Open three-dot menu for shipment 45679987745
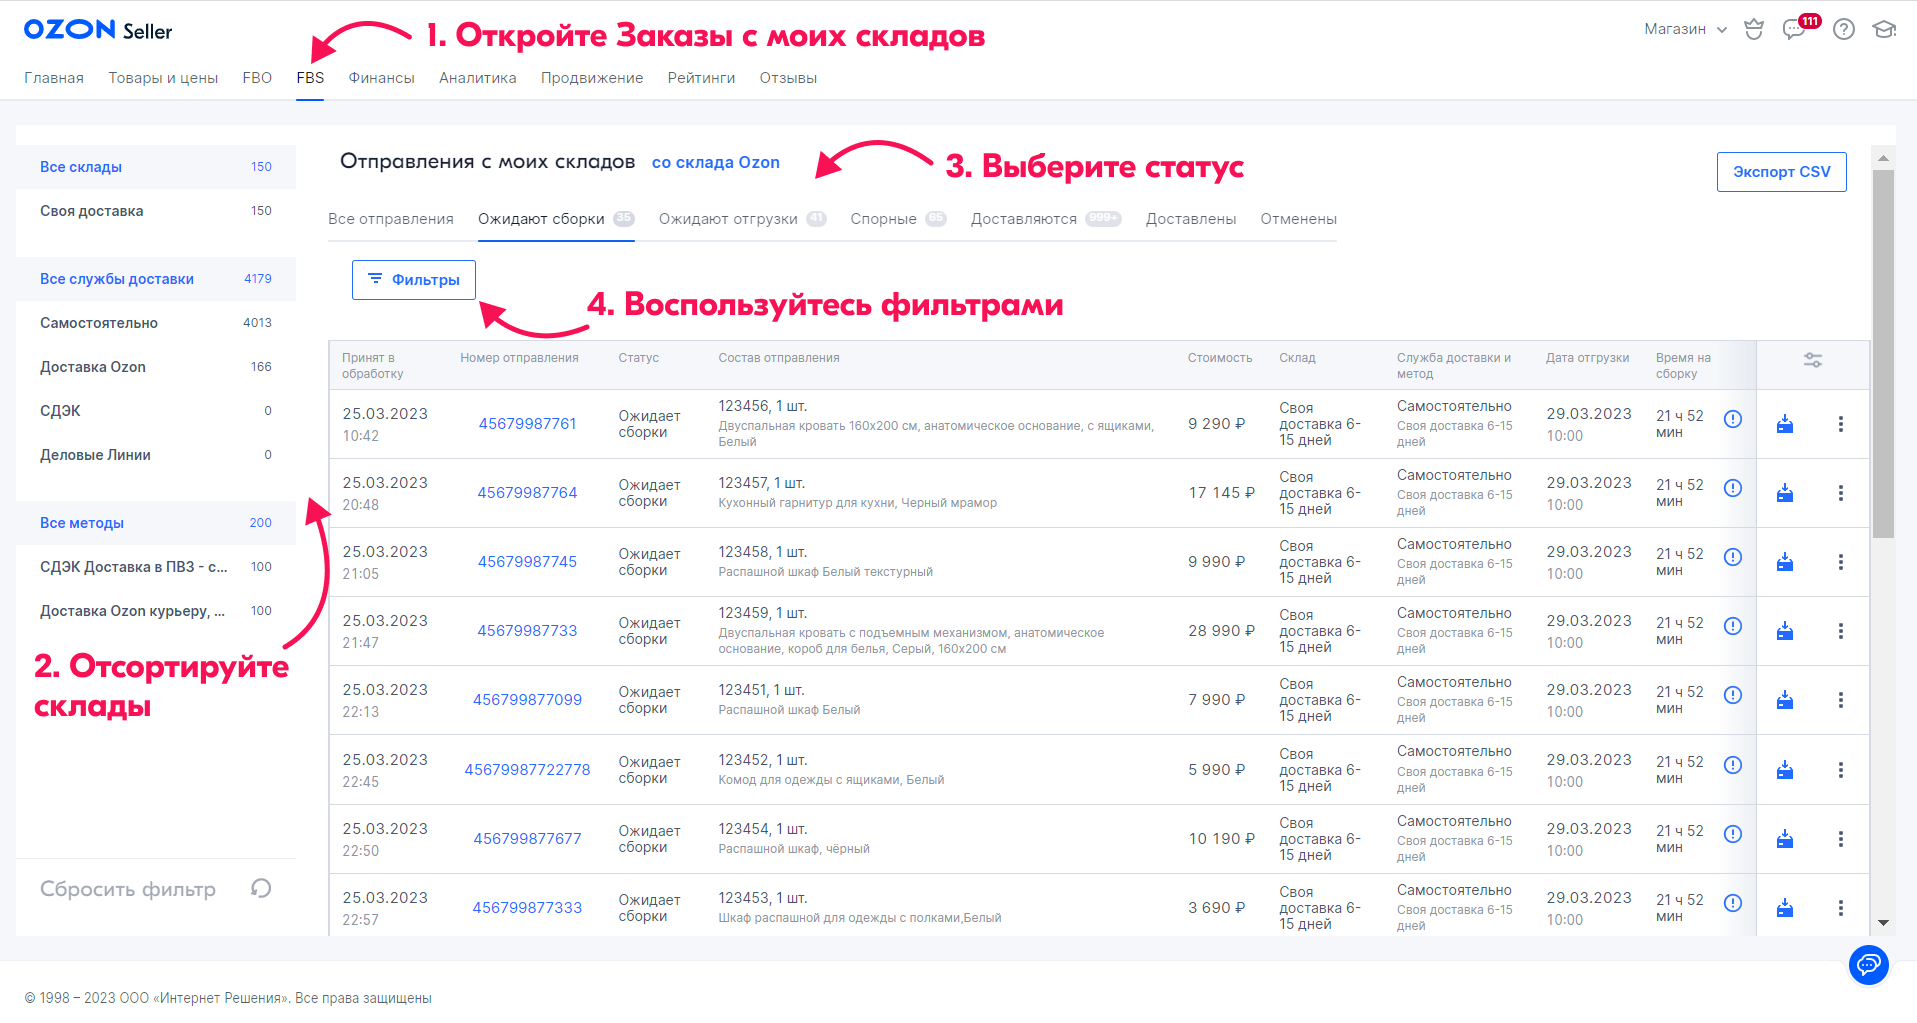The image size is (1917, 1023). 1840,562
